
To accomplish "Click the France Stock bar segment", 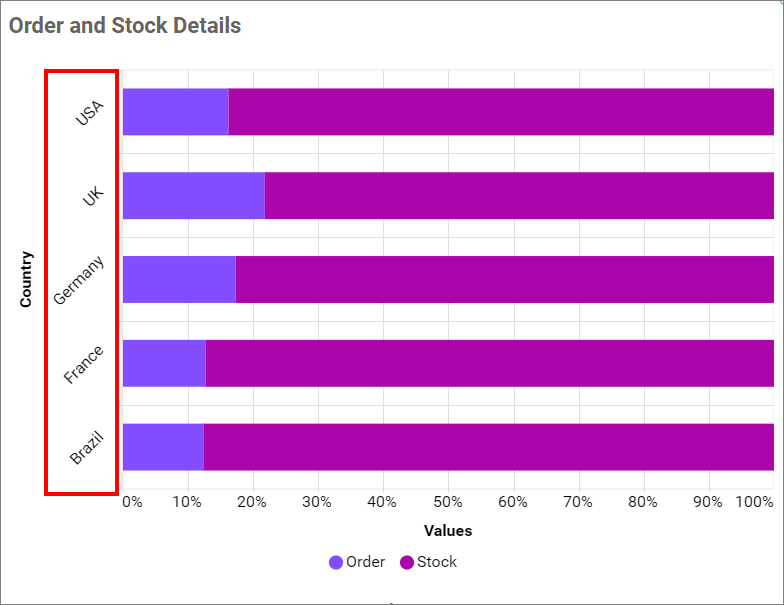I will click(x=489, y=363).
